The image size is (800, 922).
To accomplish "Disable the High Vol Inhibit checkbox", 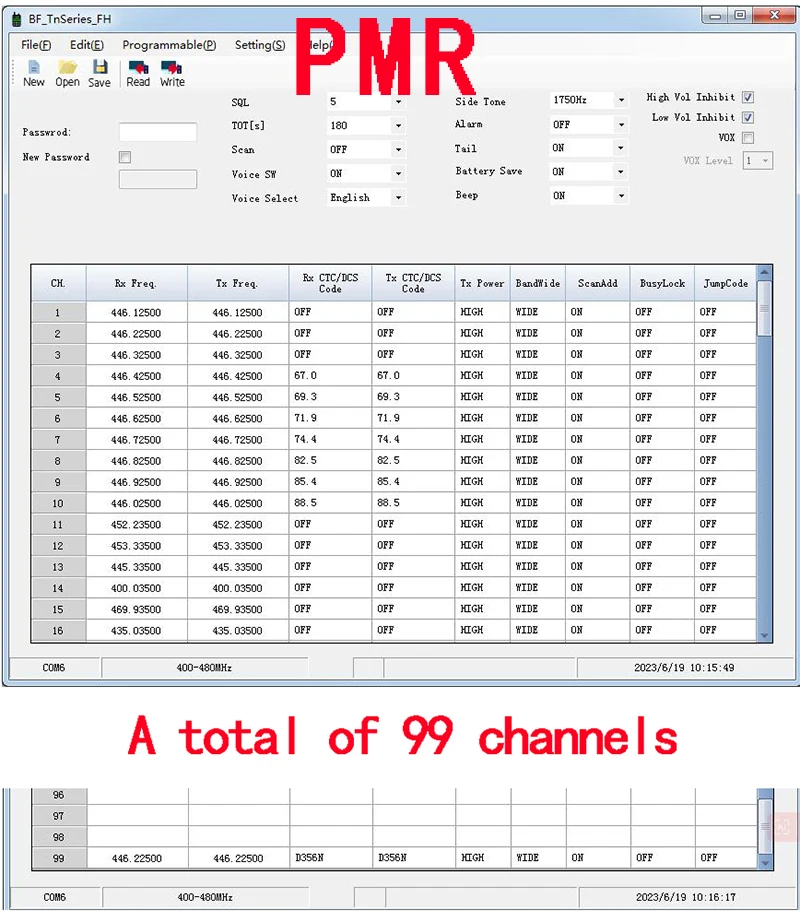I will pyautogui.click(x=748, y=98).
